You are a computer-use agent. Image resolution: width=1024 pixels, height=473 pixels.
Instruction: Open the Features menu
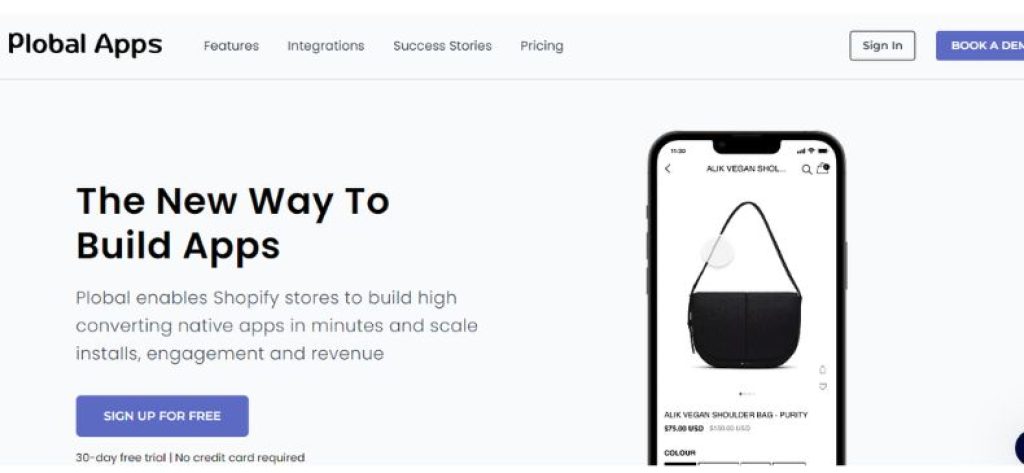[x=231, y=46]
